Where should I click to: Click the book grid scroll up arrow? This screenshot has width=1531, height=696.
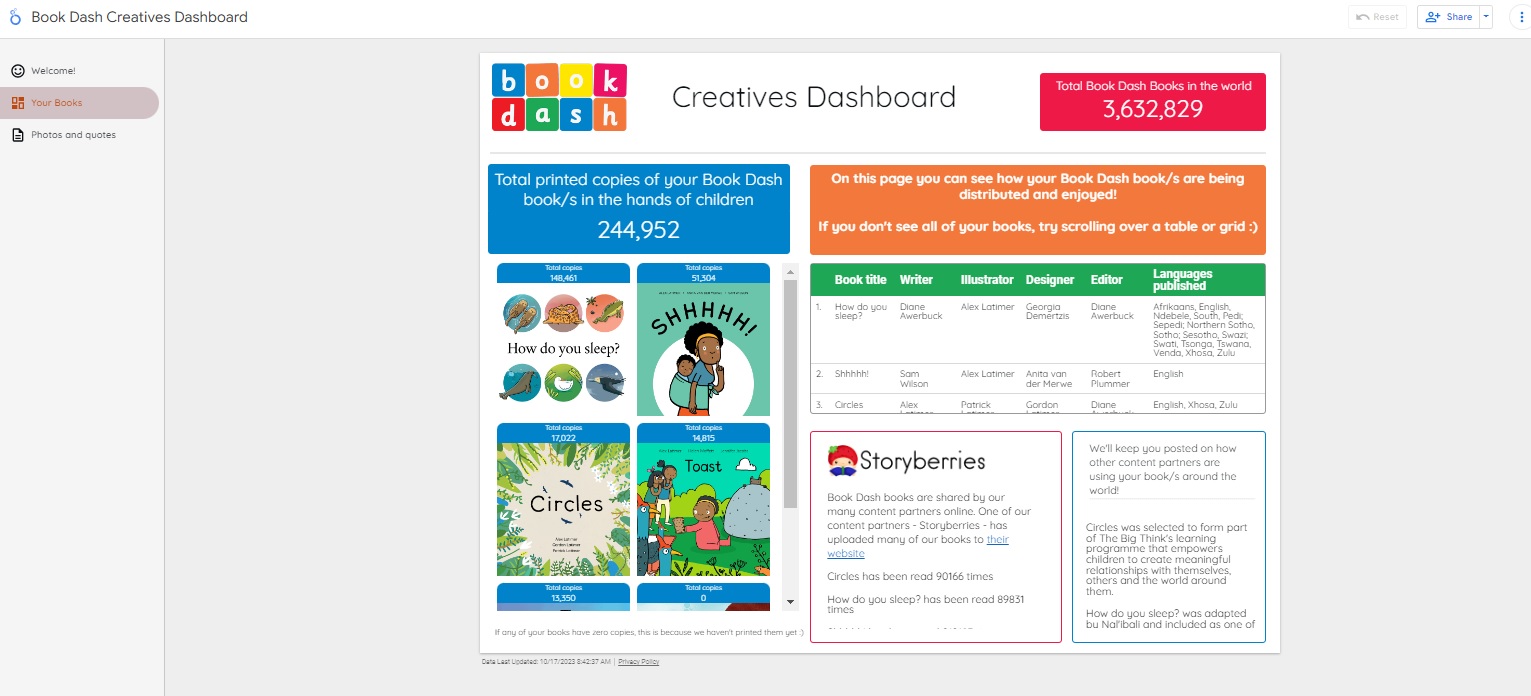pyautogui.click(x=790, y=271)
